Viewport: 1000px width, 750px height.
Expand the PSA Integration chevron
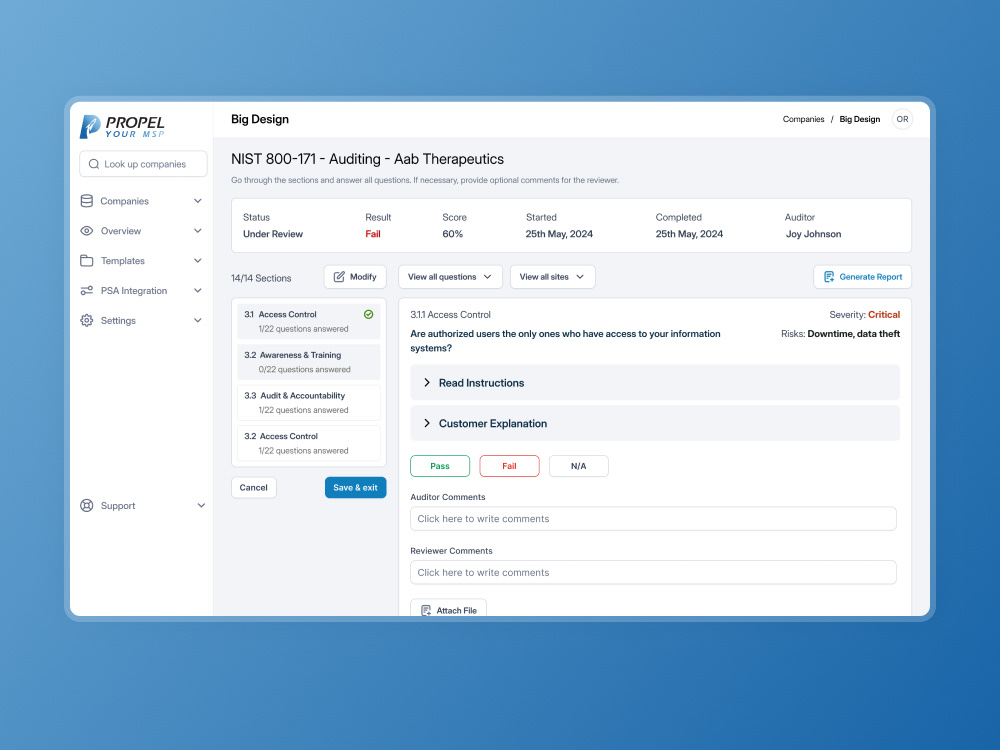(x=198, y=290)
